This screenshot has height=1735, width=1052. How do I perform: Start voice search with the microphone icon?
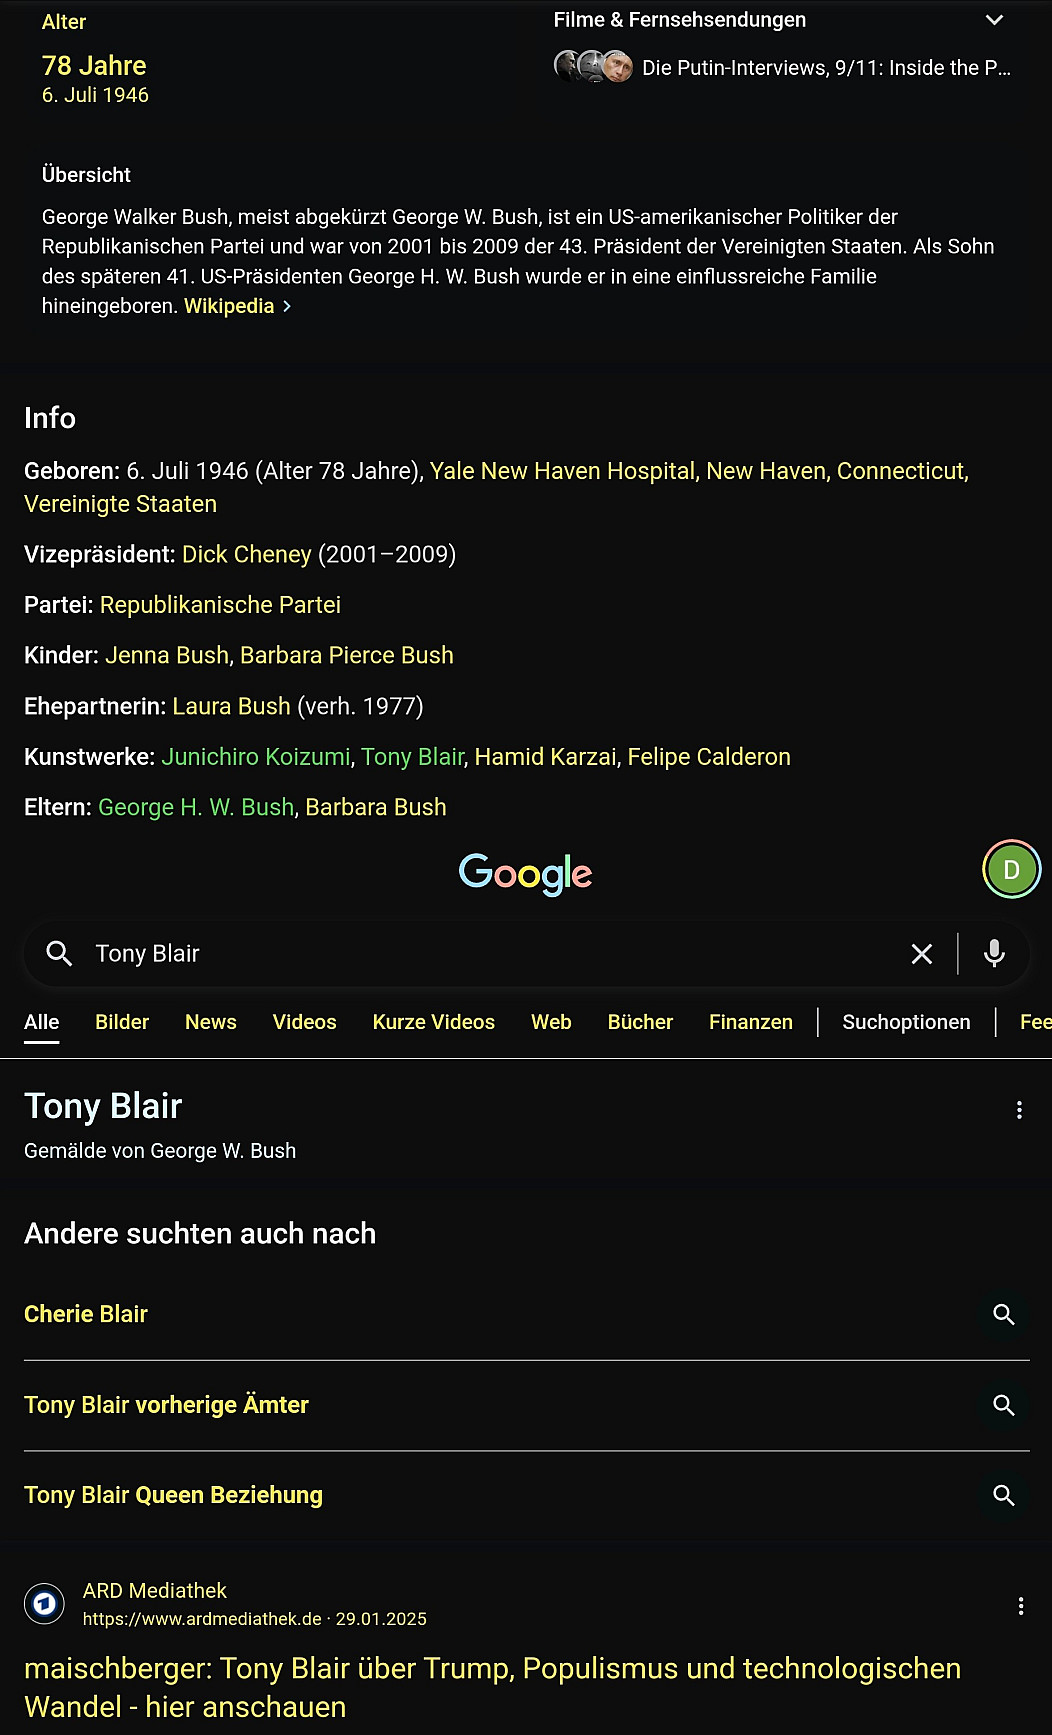(994, 954)
